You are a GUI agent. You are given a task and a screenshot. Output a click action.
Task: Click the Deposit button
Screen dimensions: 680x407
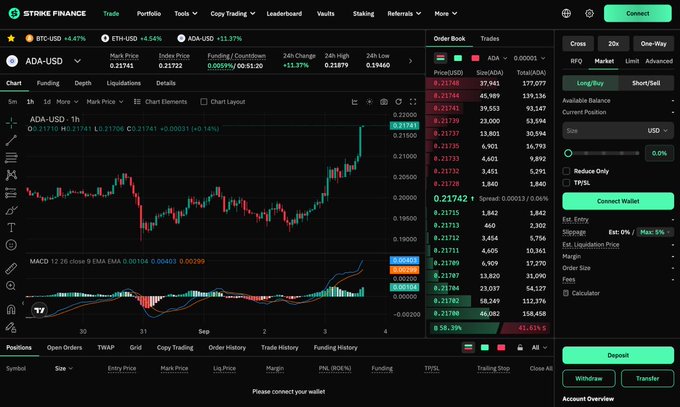618,355
